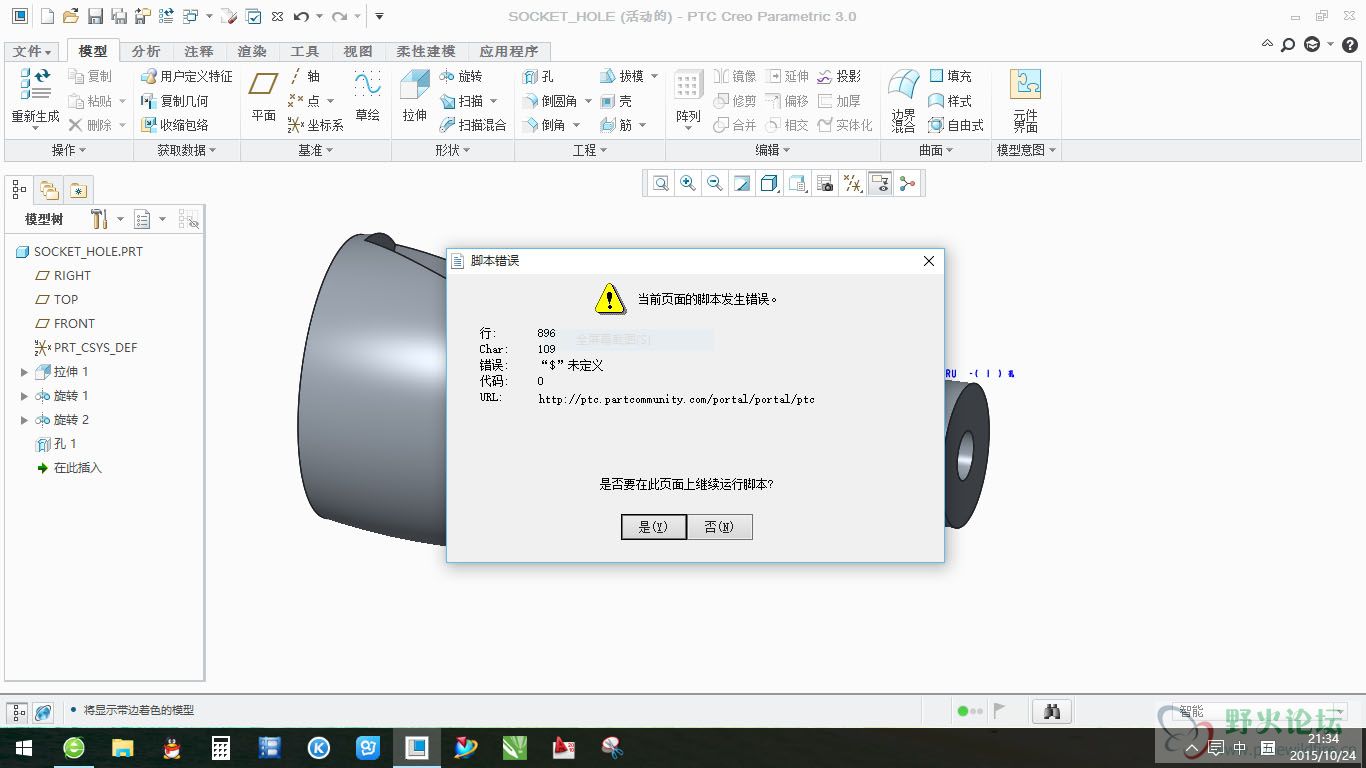1366x768 pixels.
Task: Zoom out using the graphics toolbar
Action: (x=715, y=183)
